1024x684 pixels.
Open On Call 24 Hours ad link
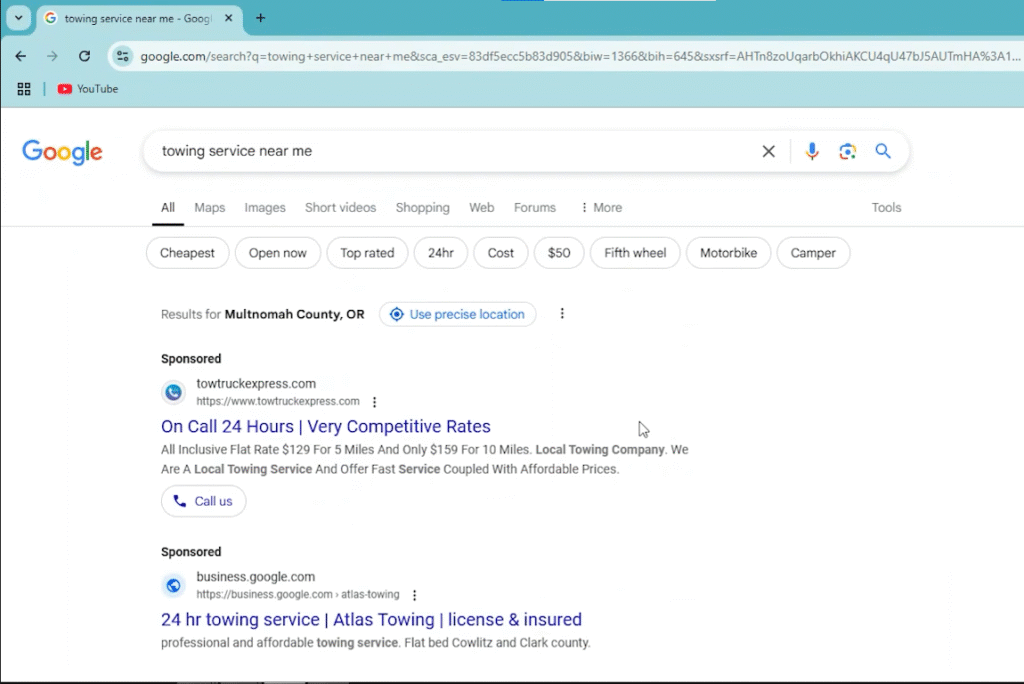click(x=326, y=427)
